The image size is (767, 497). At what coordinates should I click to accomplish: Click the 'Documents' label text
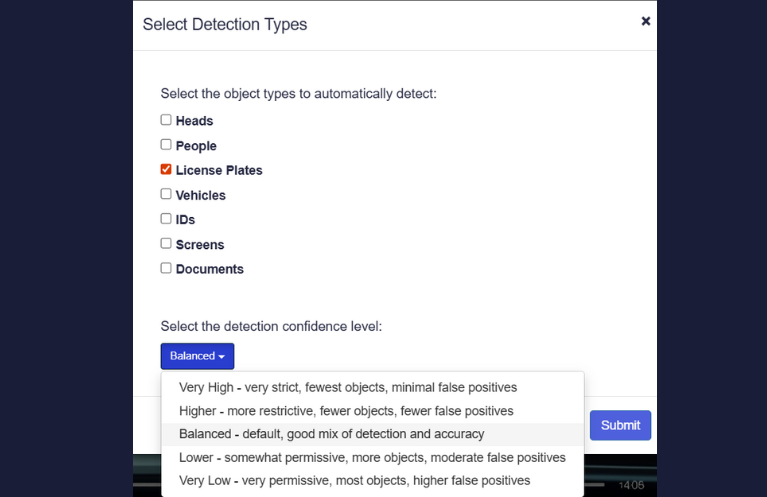(210, 269)
